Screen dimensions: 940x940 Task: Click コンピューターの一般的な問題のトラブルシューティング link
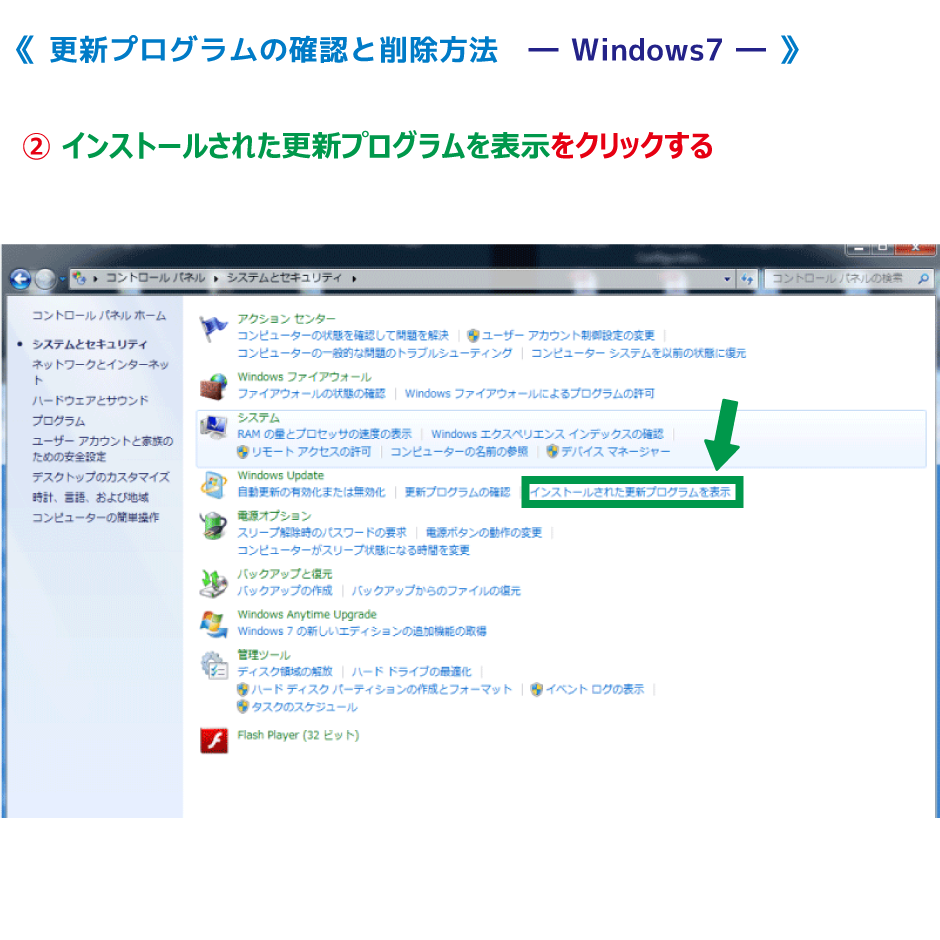point(375,353)
